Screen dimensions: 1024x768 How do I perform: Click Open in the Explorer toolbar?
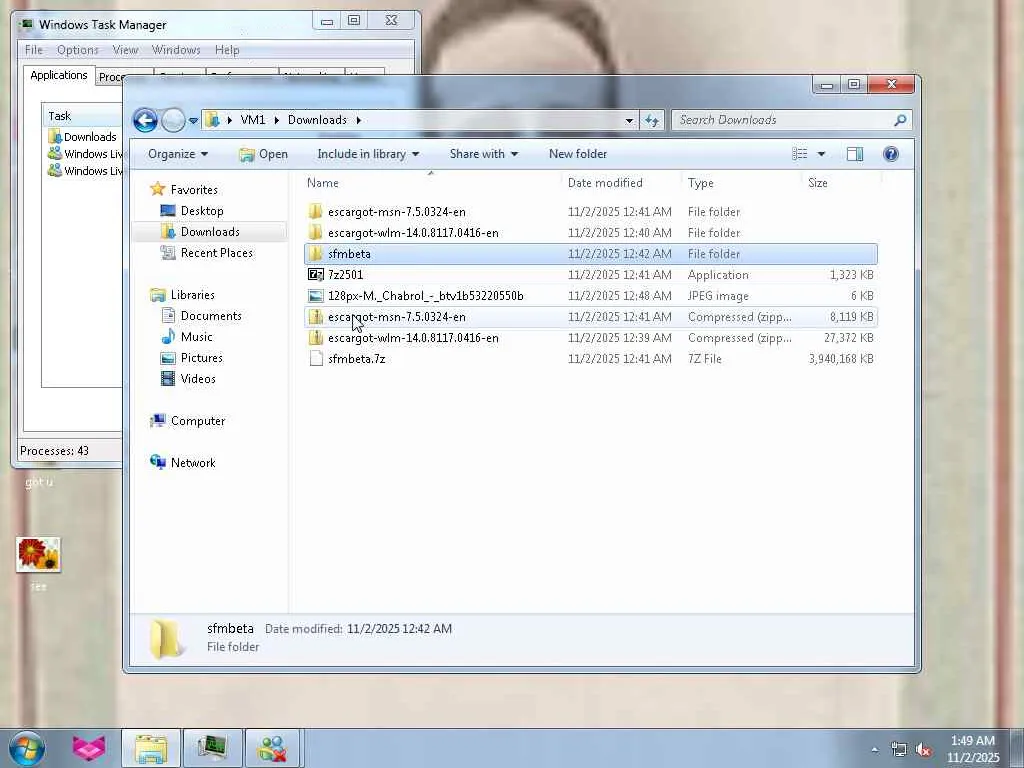pos(263,154)
